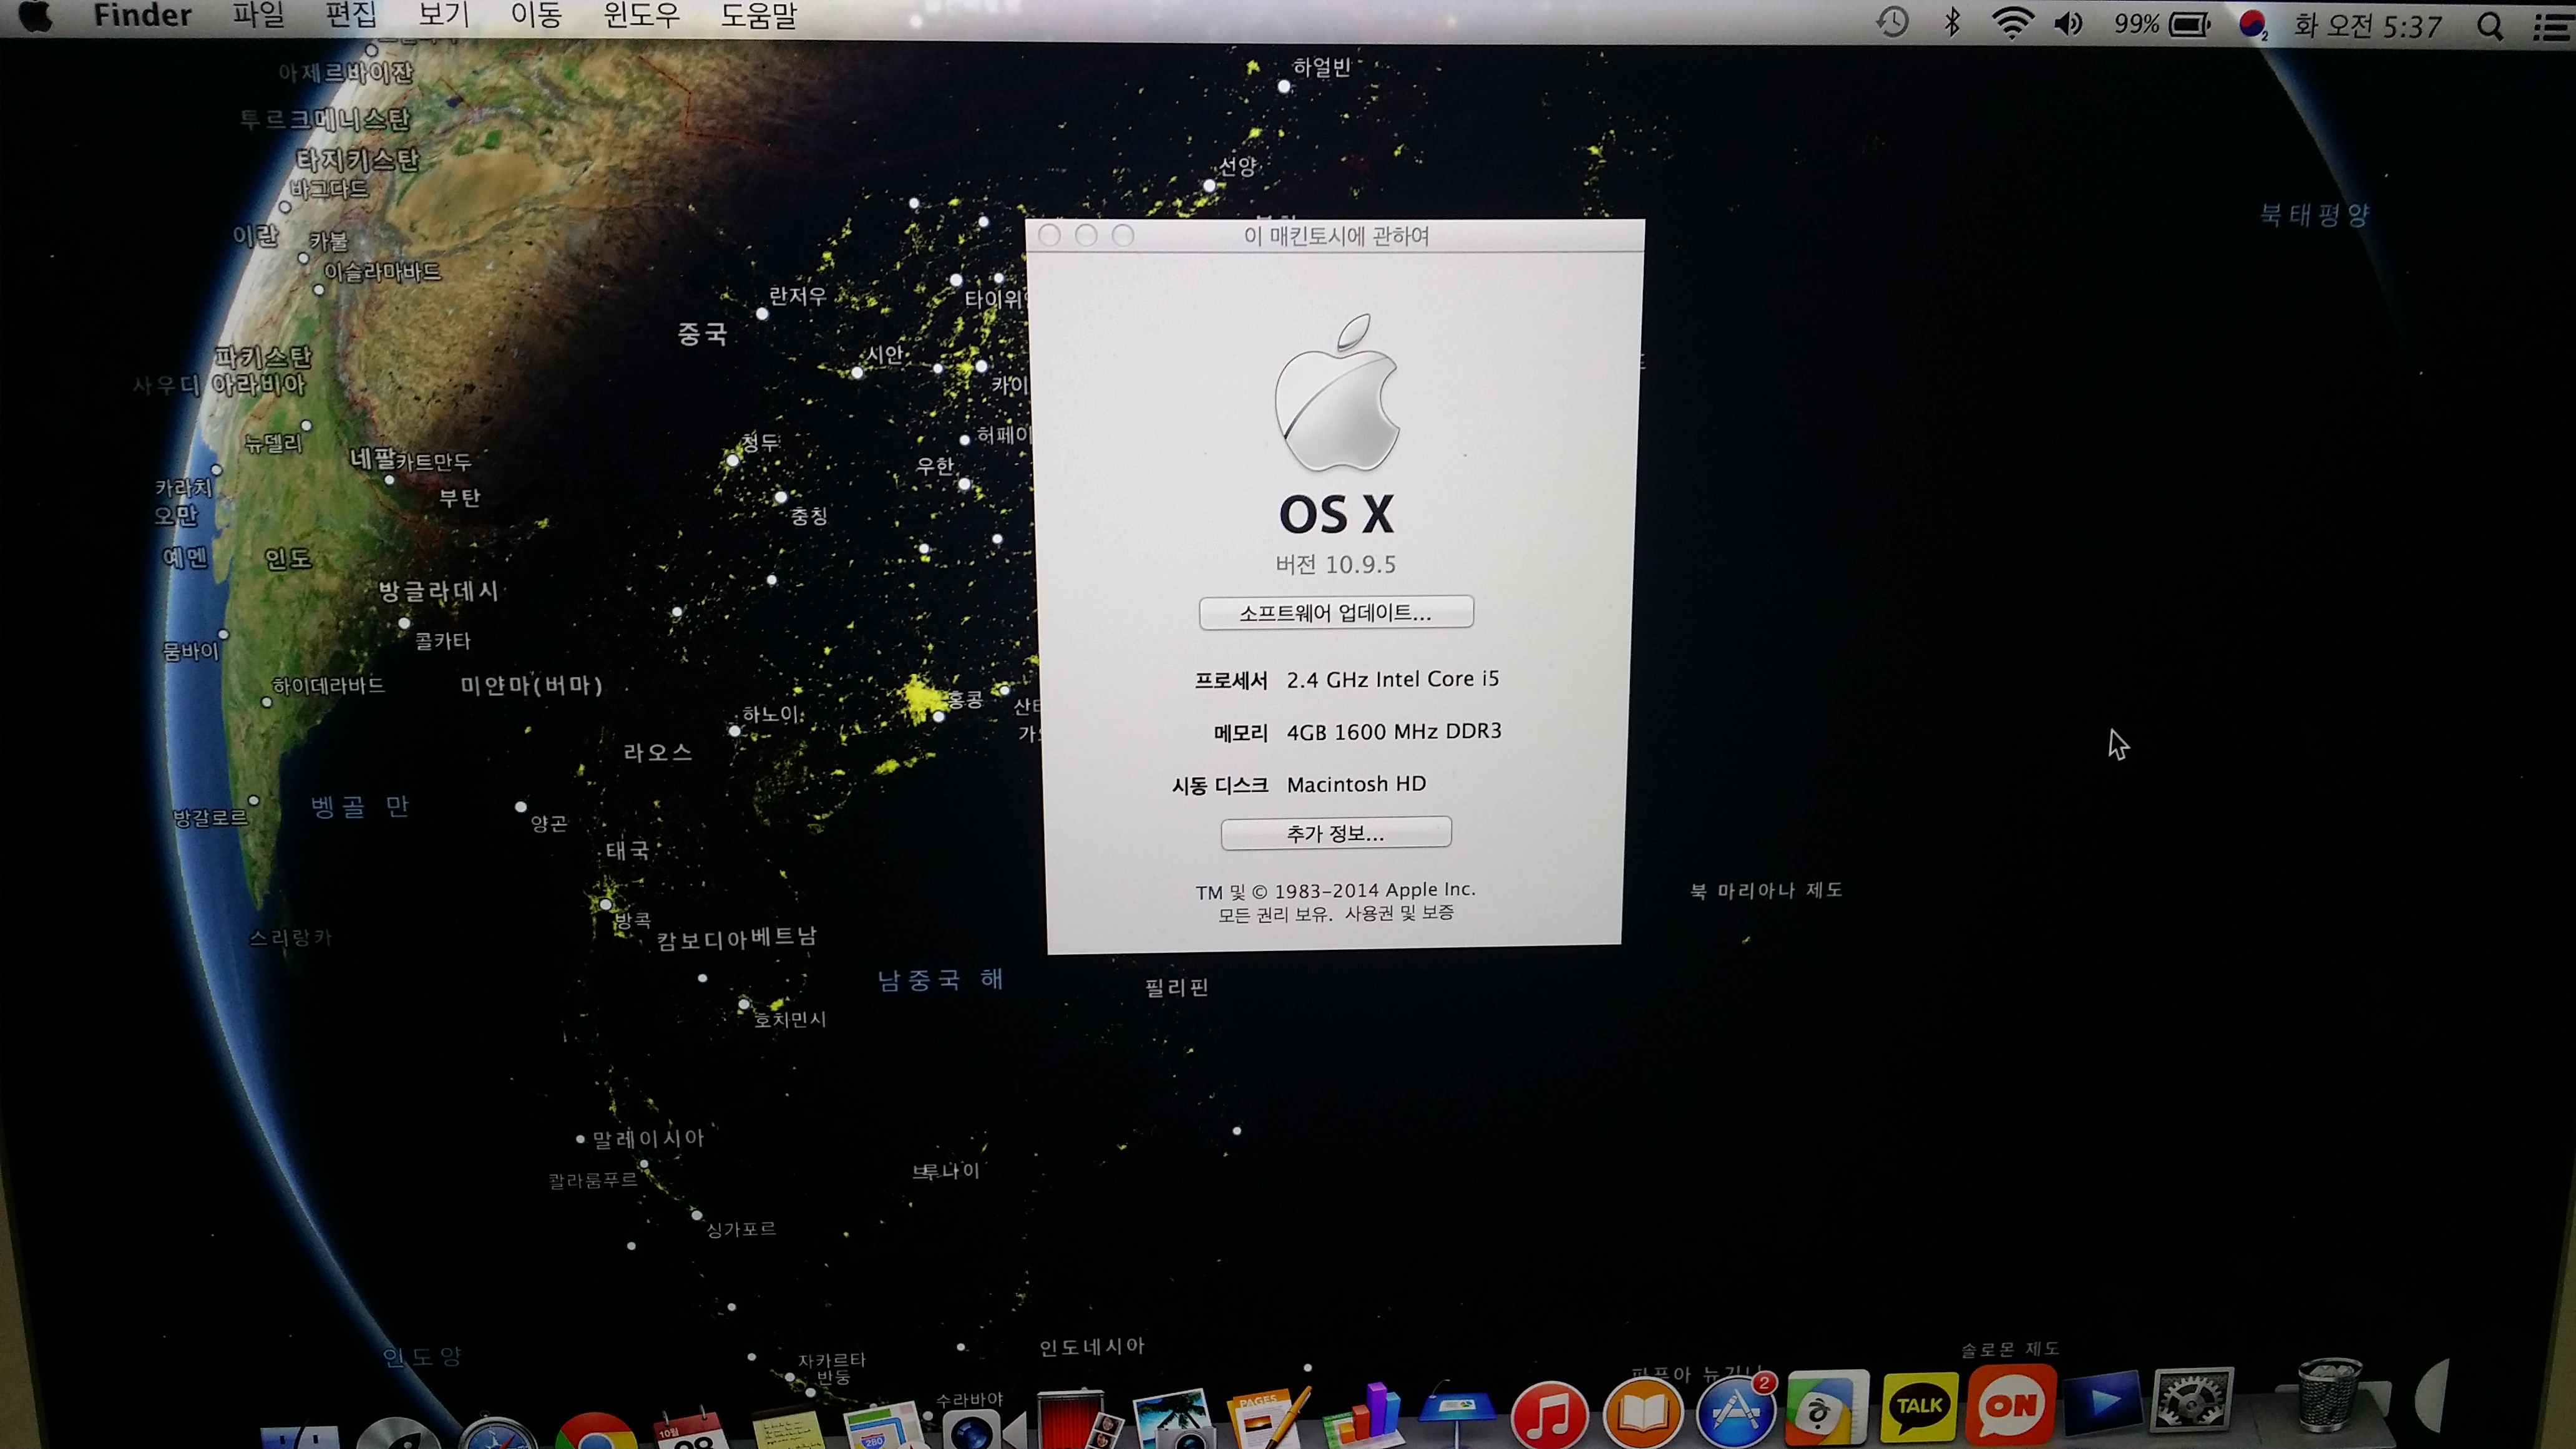
Task: Launch Google Chrome from the dock
Action: (x=595, y=1432)
